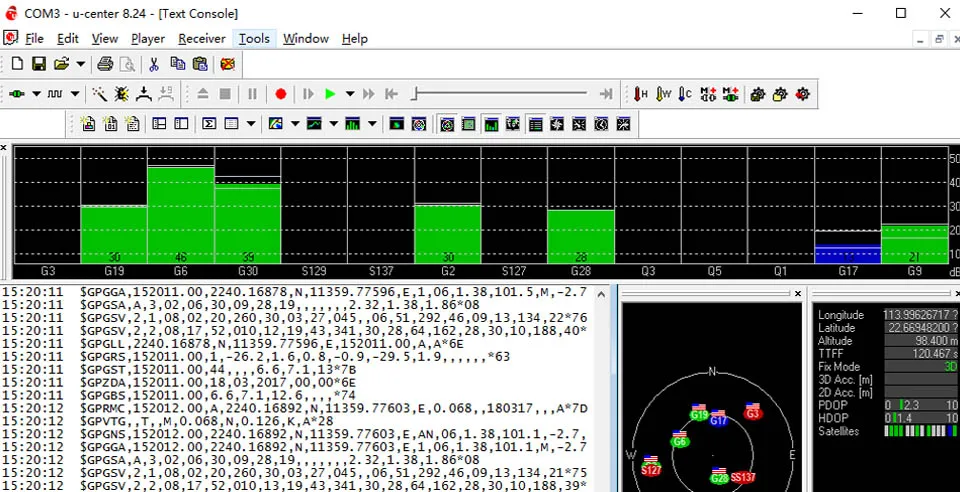This screenshot has height=492, width=960.
Task: Click the crossed-out clear-all toolbar icon
Action: tap(228, 64)
